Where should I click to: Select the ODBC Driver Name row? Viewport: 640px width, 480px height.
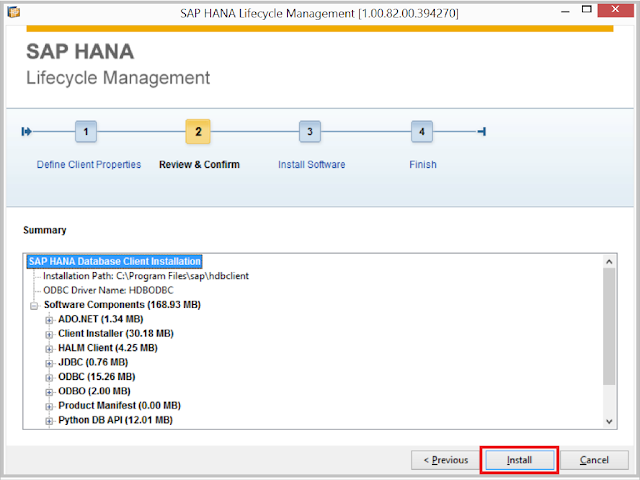(108, 290)
